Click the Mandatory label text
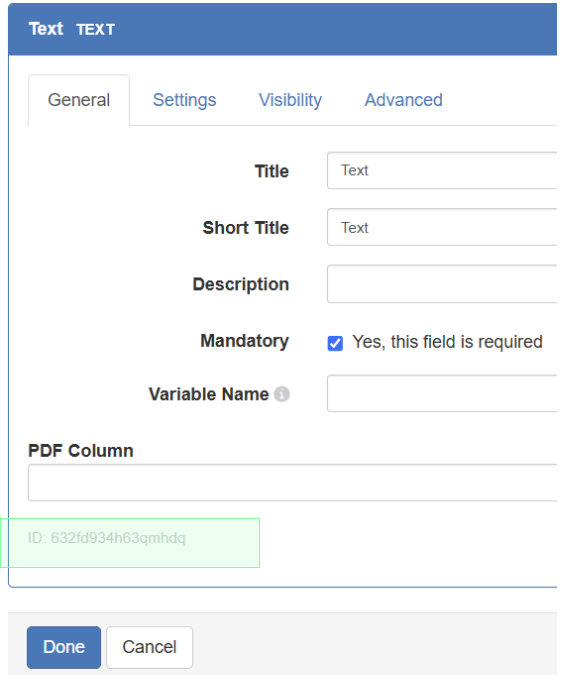The height and width of the screenshot is (681, 561). [x=244, y=341]
